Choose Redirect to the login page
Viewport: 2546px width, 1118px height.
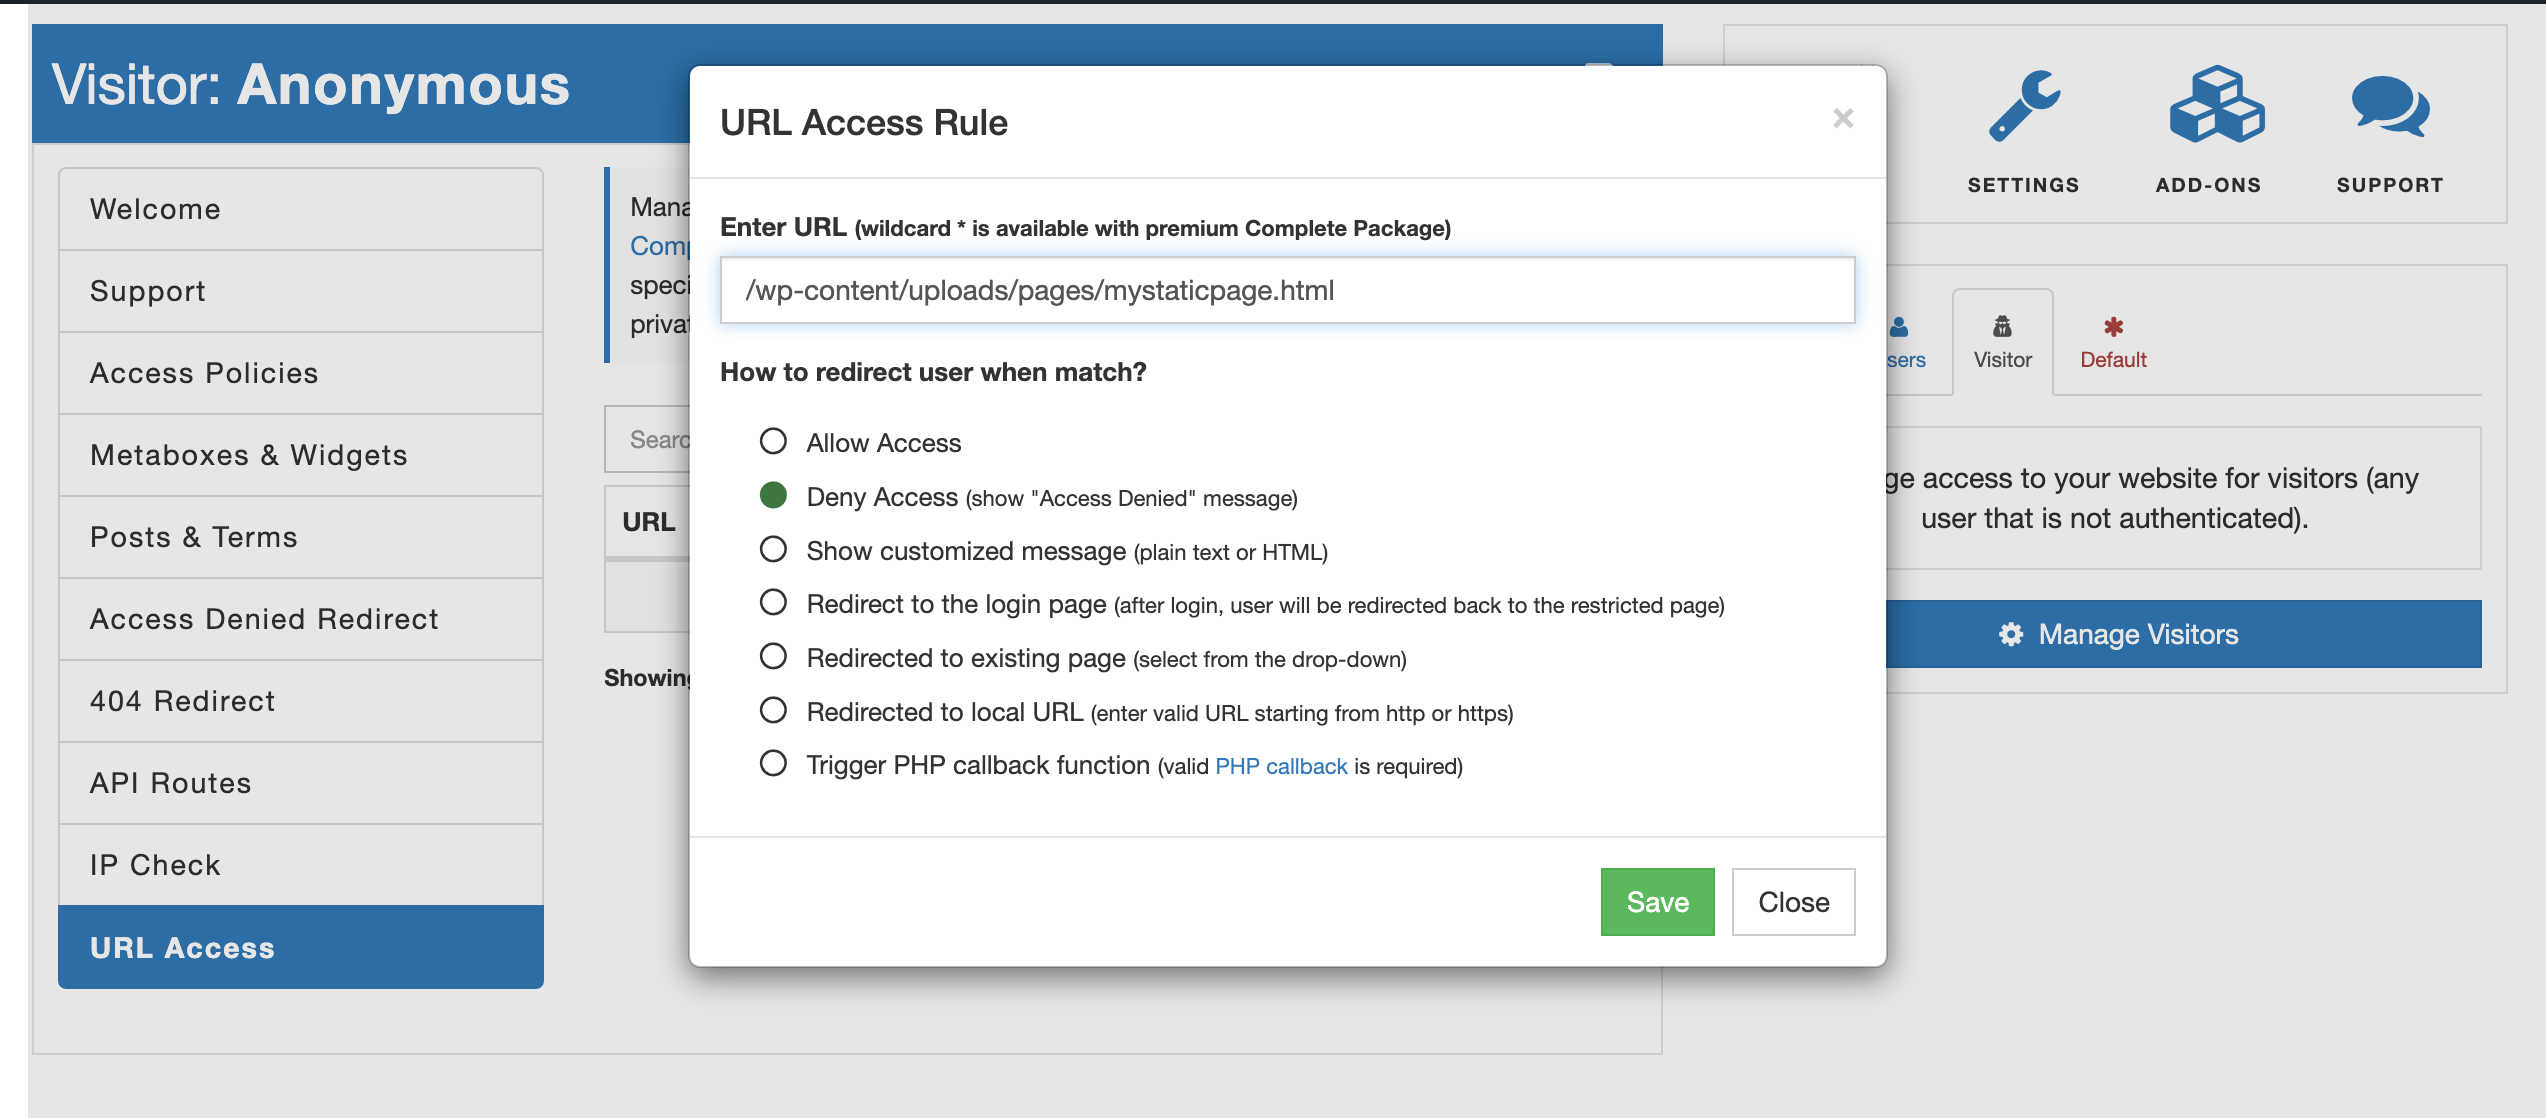click(773, 603)
